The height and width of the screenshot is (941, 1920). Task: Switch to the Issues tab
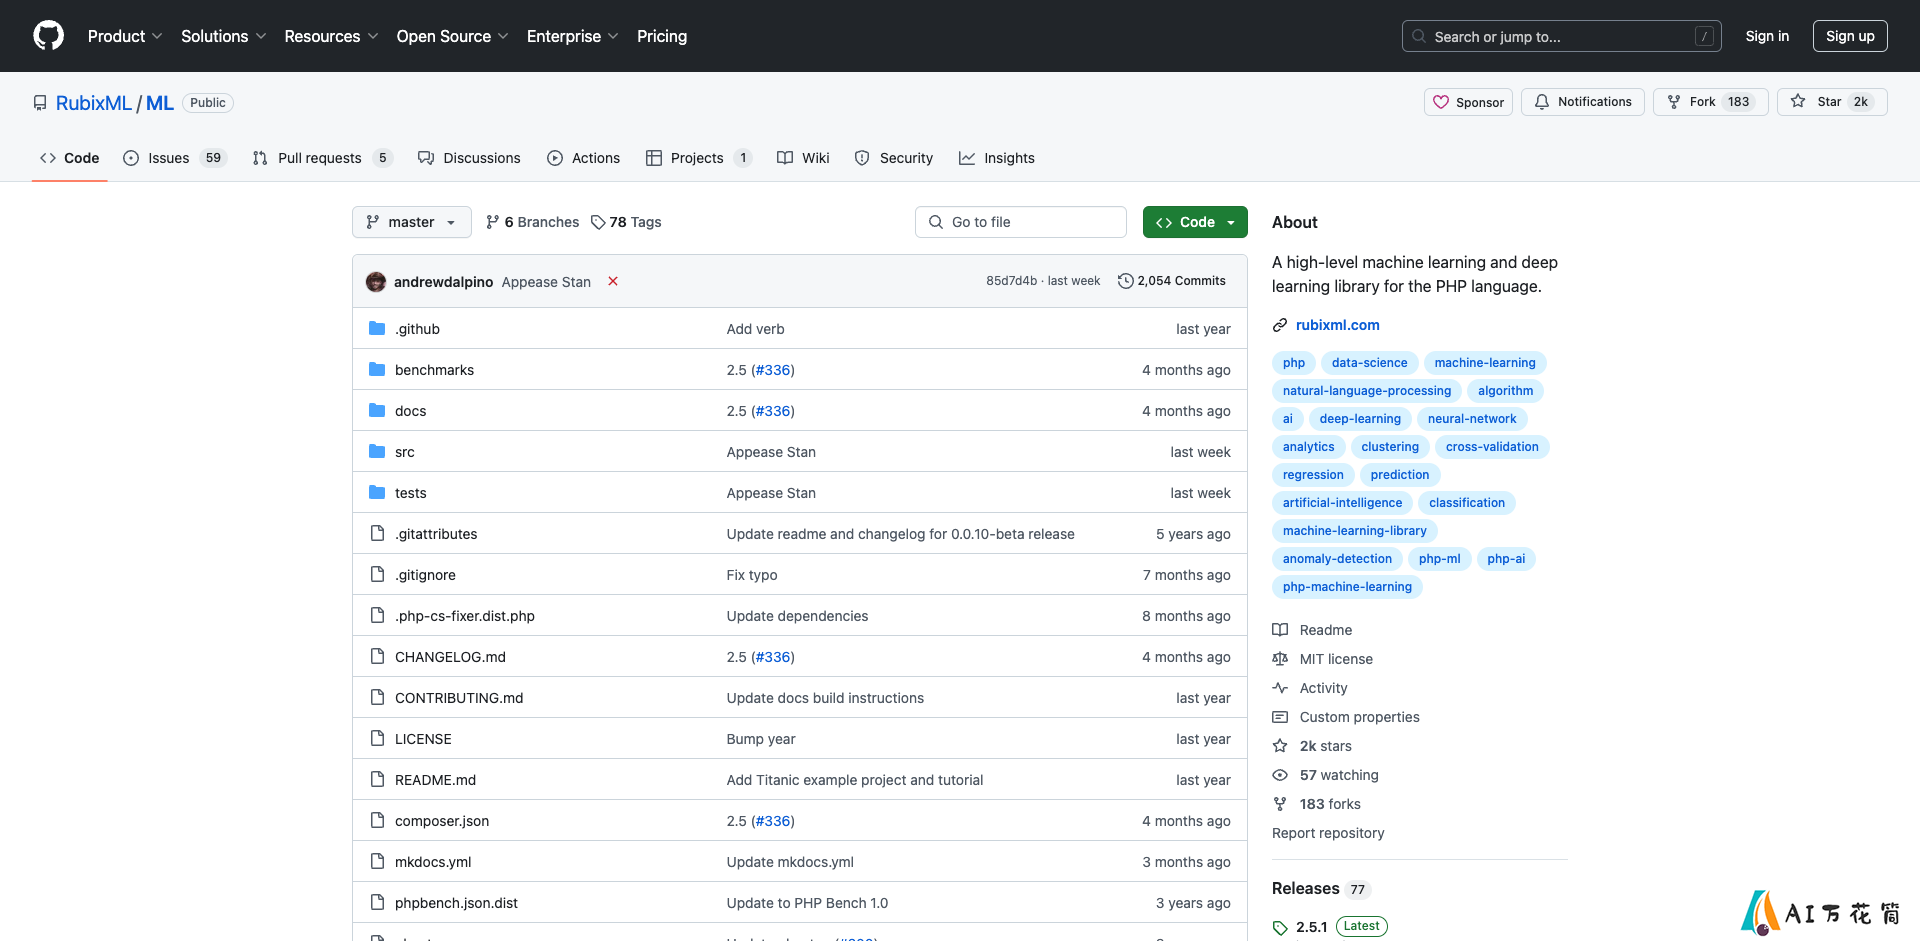[175, 158]
